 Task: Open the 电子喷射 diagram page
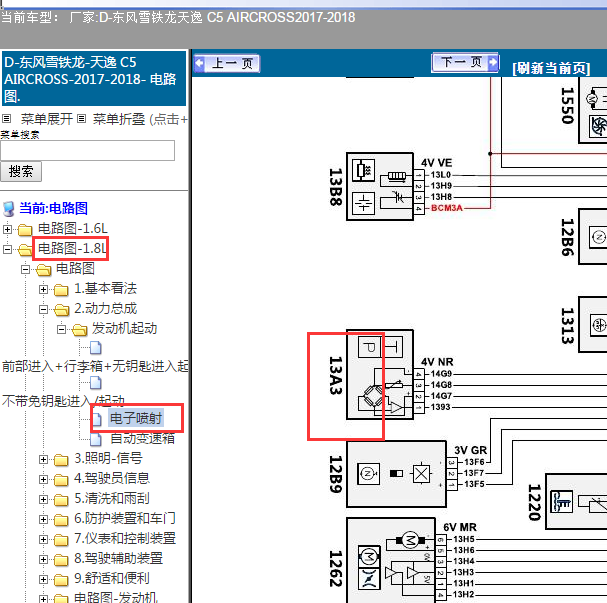click(x=135, y=418)
